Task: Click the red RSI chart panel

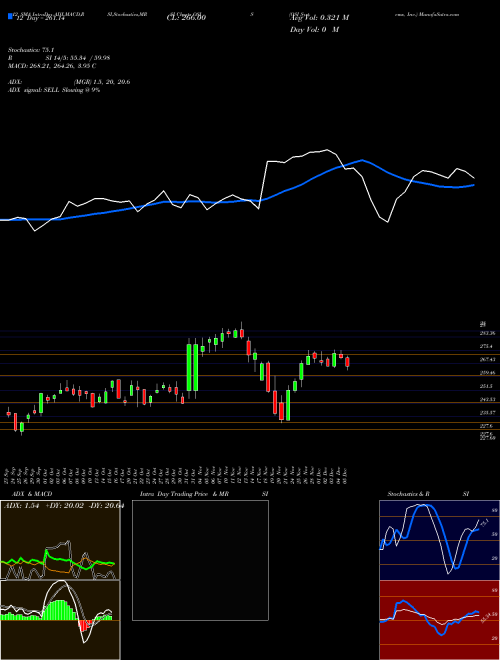Action: 439,620
